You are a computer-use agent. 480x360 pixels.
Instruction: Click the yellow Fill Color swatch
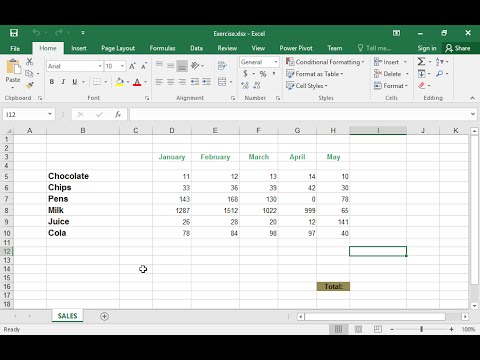[x=120, y=82]
